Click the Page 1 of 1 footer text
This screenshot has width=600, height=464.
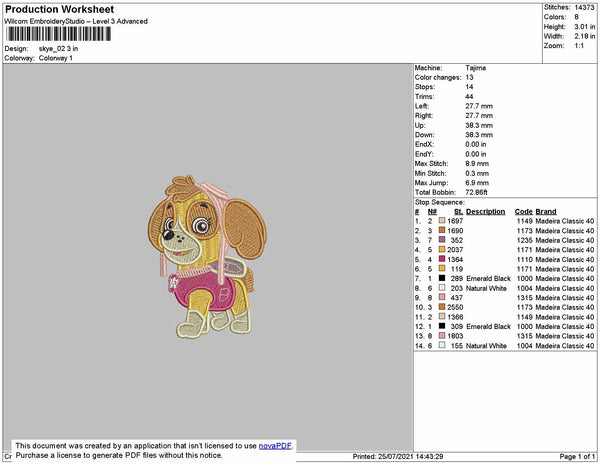tap(577, 456)
